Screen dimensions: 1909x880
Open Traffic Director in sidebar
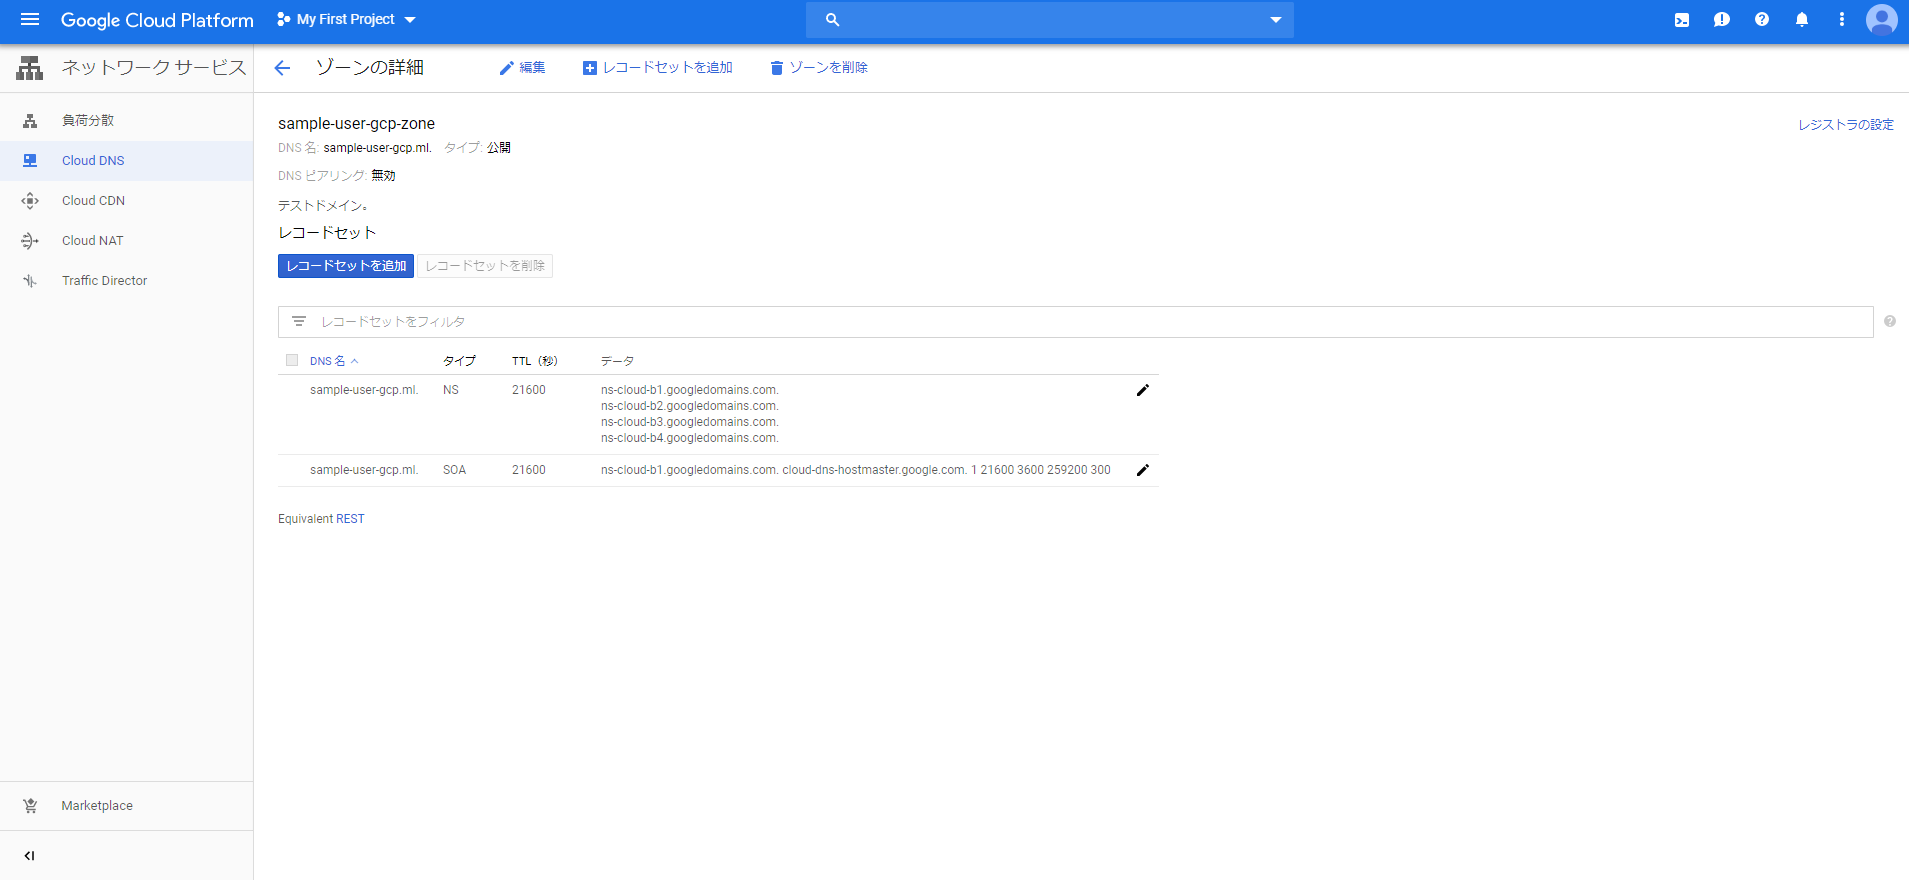[x=126, y=280]
